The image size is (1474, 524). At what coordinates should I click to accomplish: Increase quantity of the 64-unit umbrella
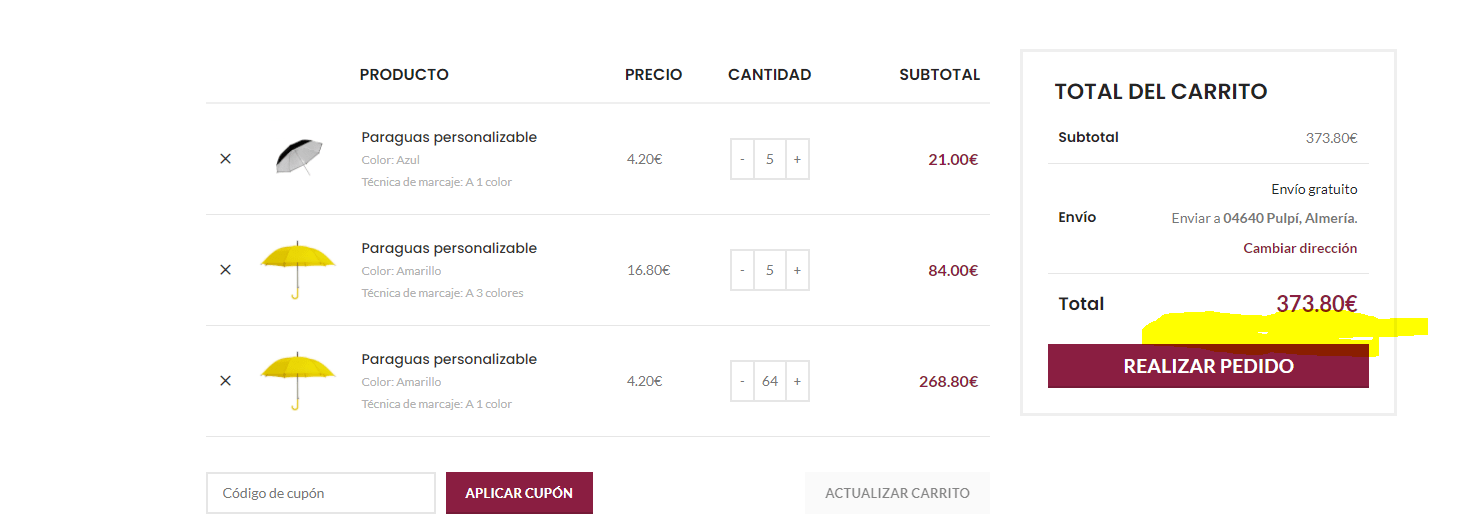[797, 381]
